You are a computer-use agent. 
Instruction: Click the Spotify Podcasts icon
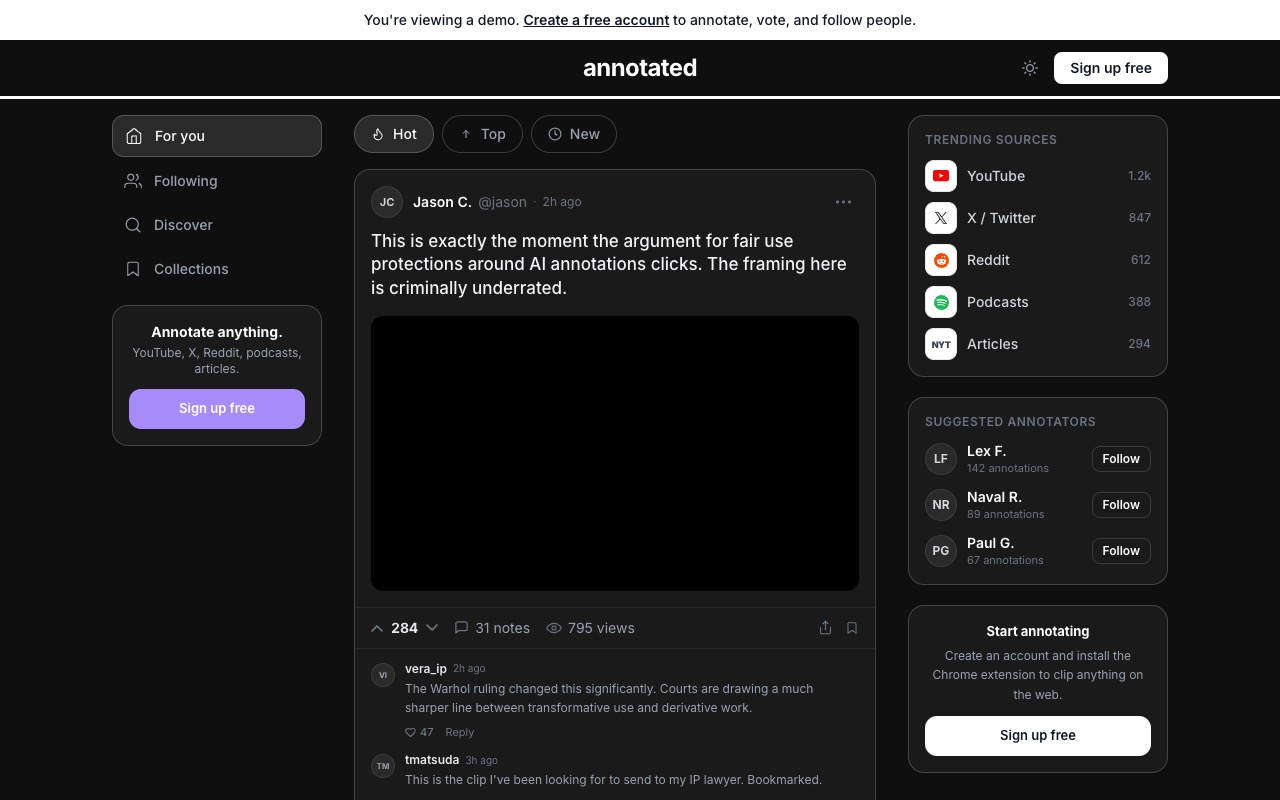click(941, 302)
